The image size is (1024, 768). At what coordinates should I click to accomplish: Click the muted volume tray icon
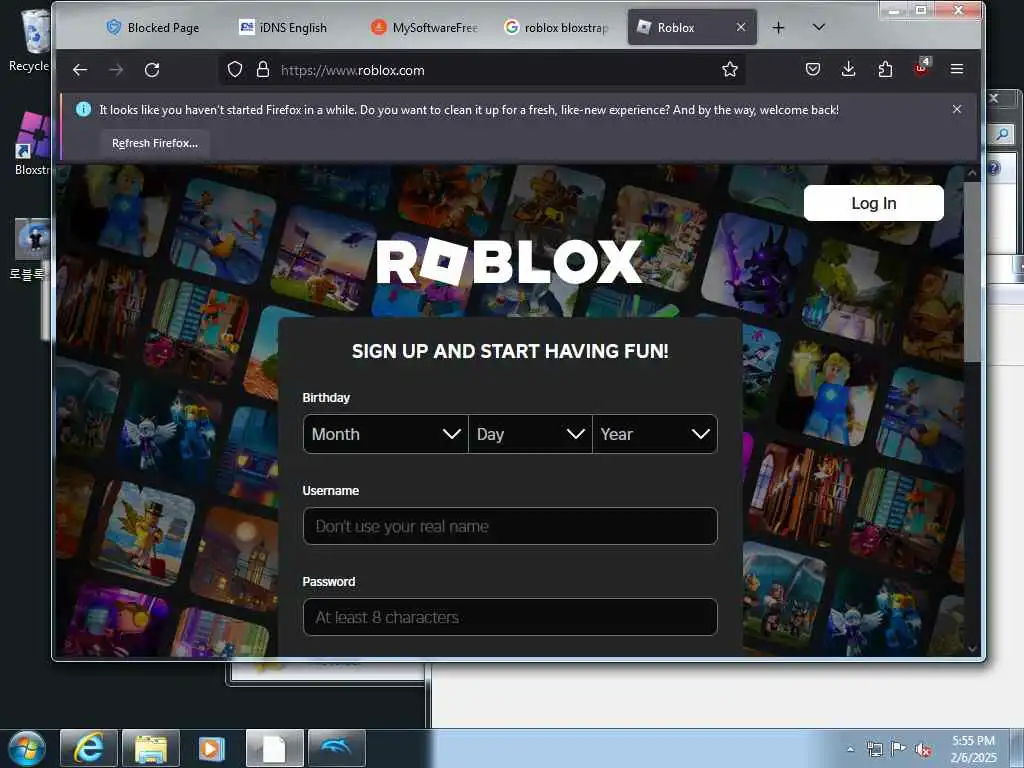pyautogui.click(x=923, y=749)
